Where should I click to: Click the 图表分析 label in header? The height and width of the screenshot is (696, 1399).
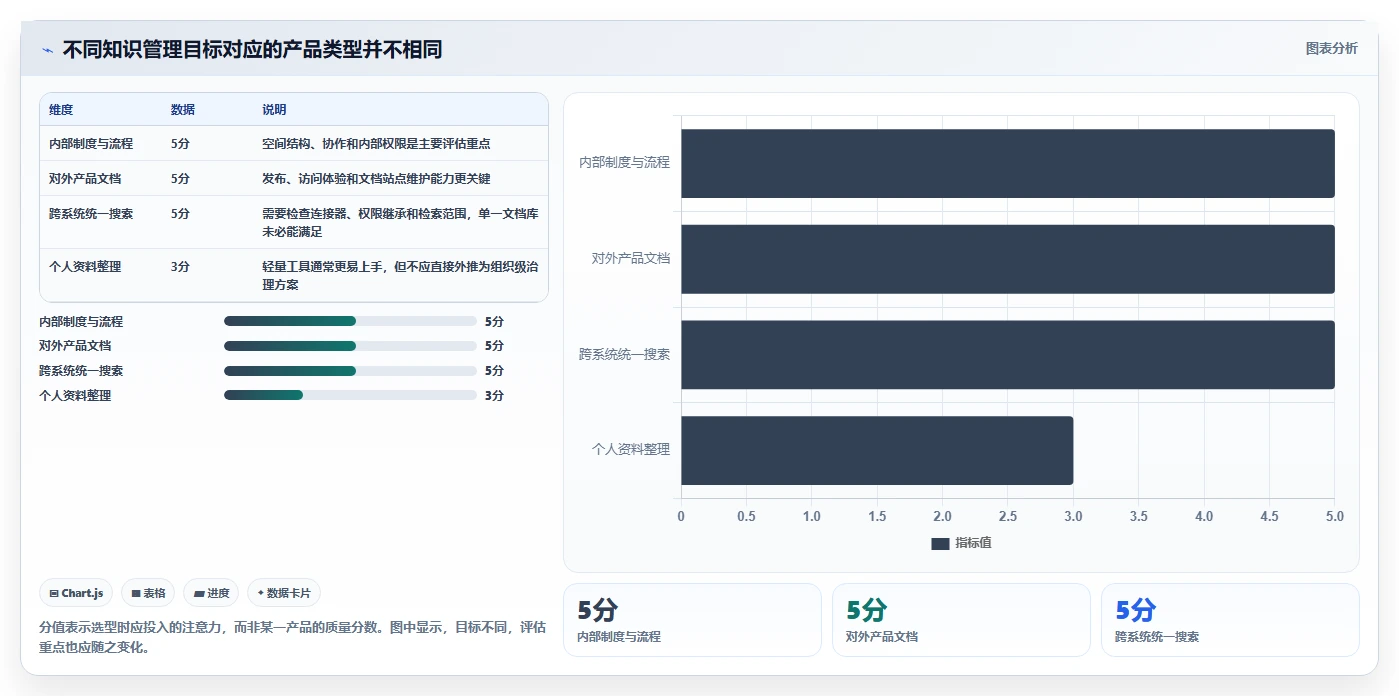coord(1331,48)
